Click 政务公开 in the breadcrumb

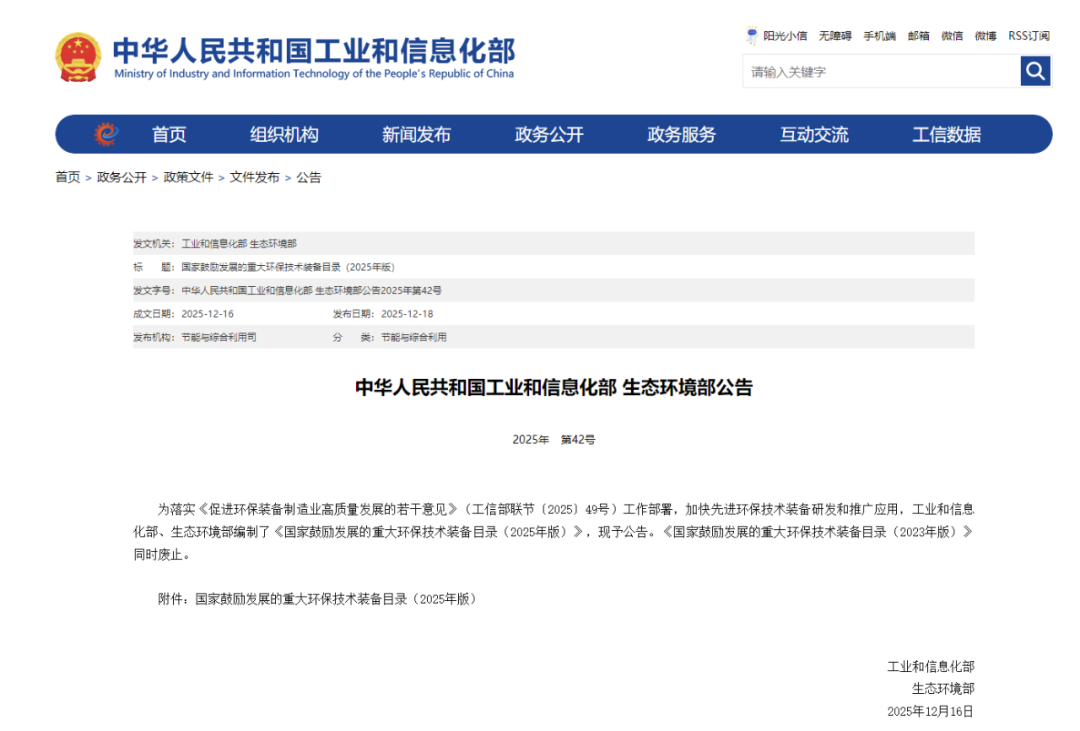click(122, 177)
